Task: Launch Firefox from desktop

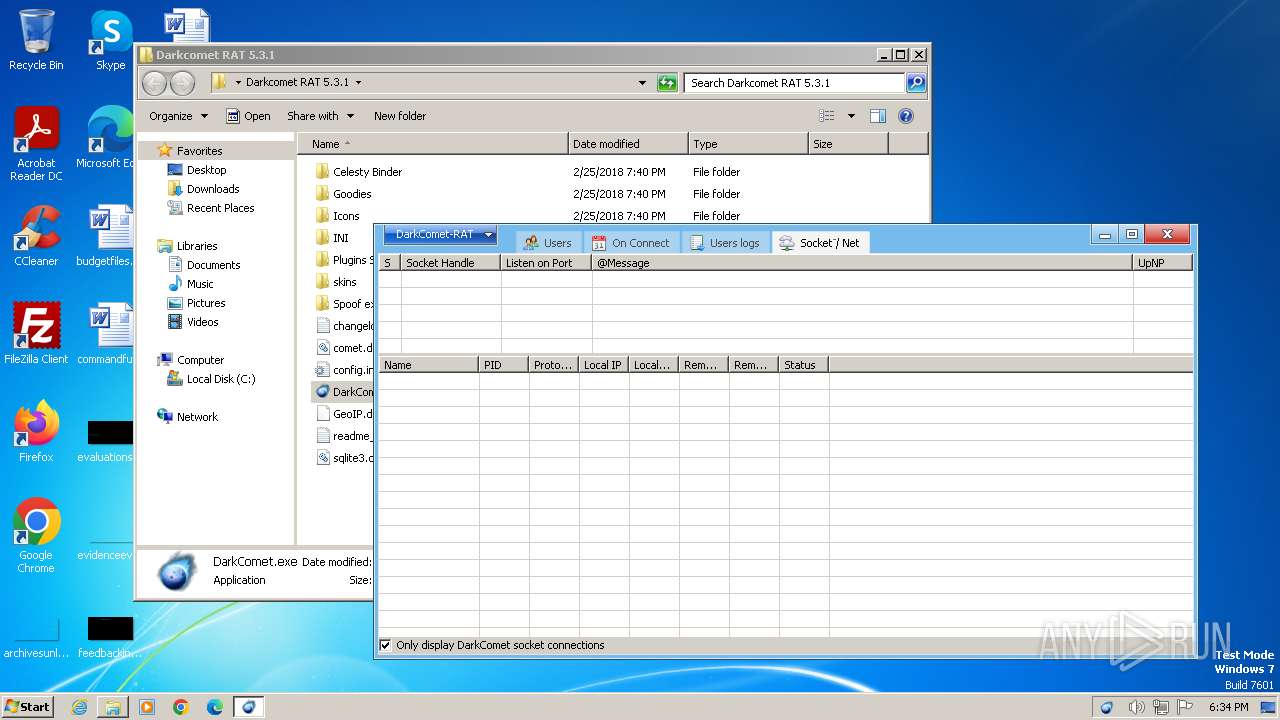Action: (x=36, y=433)
